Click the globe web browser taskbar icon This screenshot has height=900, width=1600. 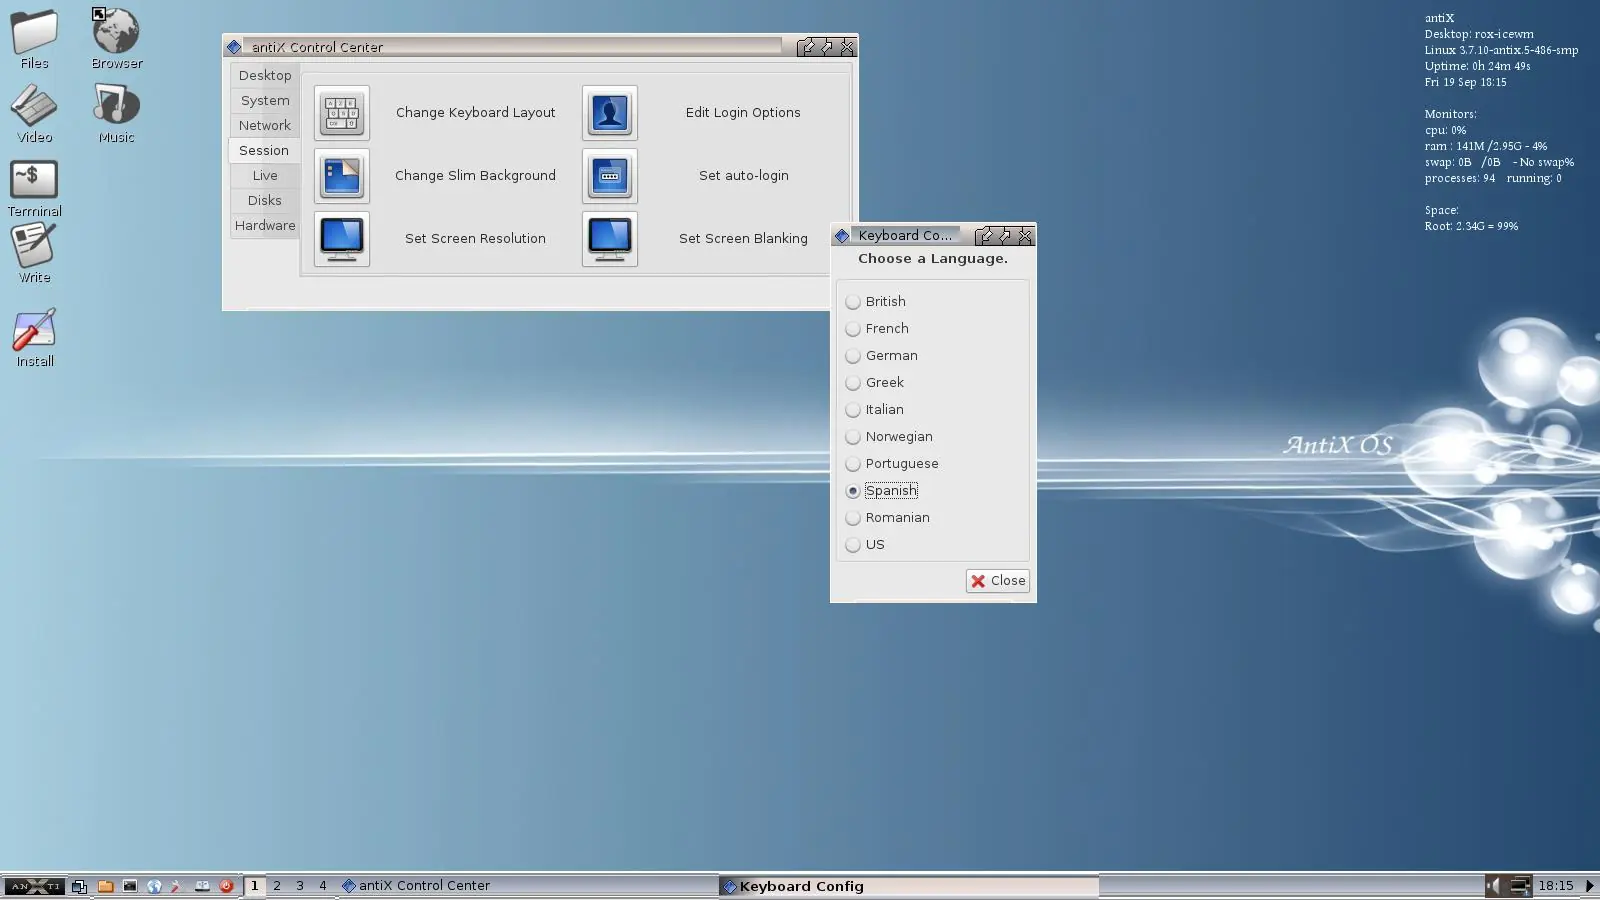(x=154, y=886)
